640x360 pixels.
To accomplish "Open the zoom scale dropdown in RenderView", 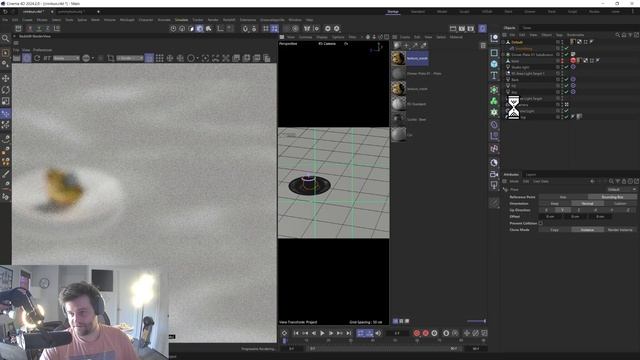I will [130, 58].
